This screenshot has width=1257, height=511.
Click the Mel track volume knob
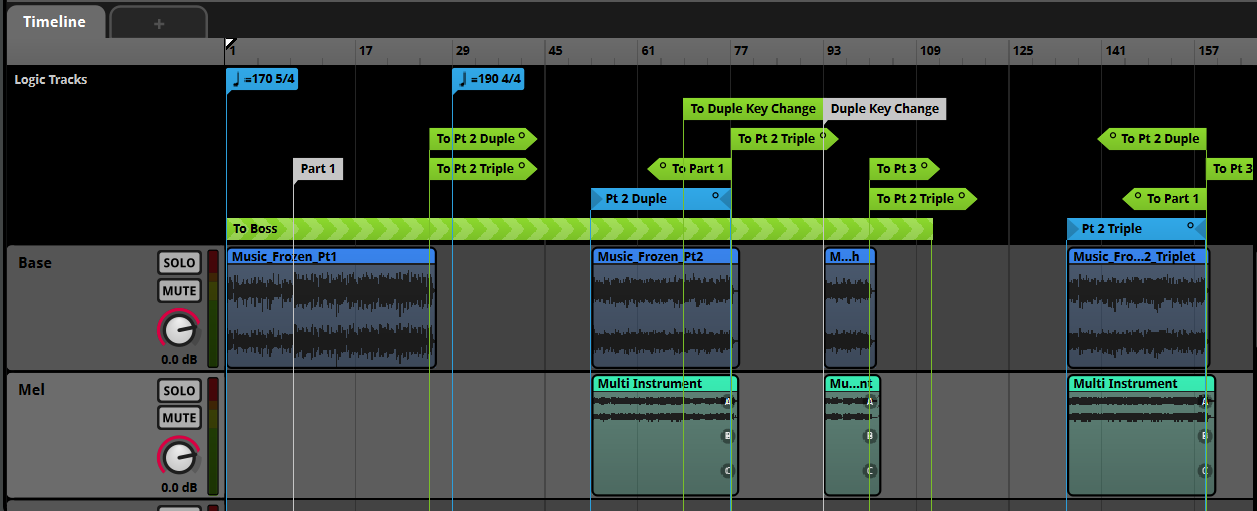(178, 457)
